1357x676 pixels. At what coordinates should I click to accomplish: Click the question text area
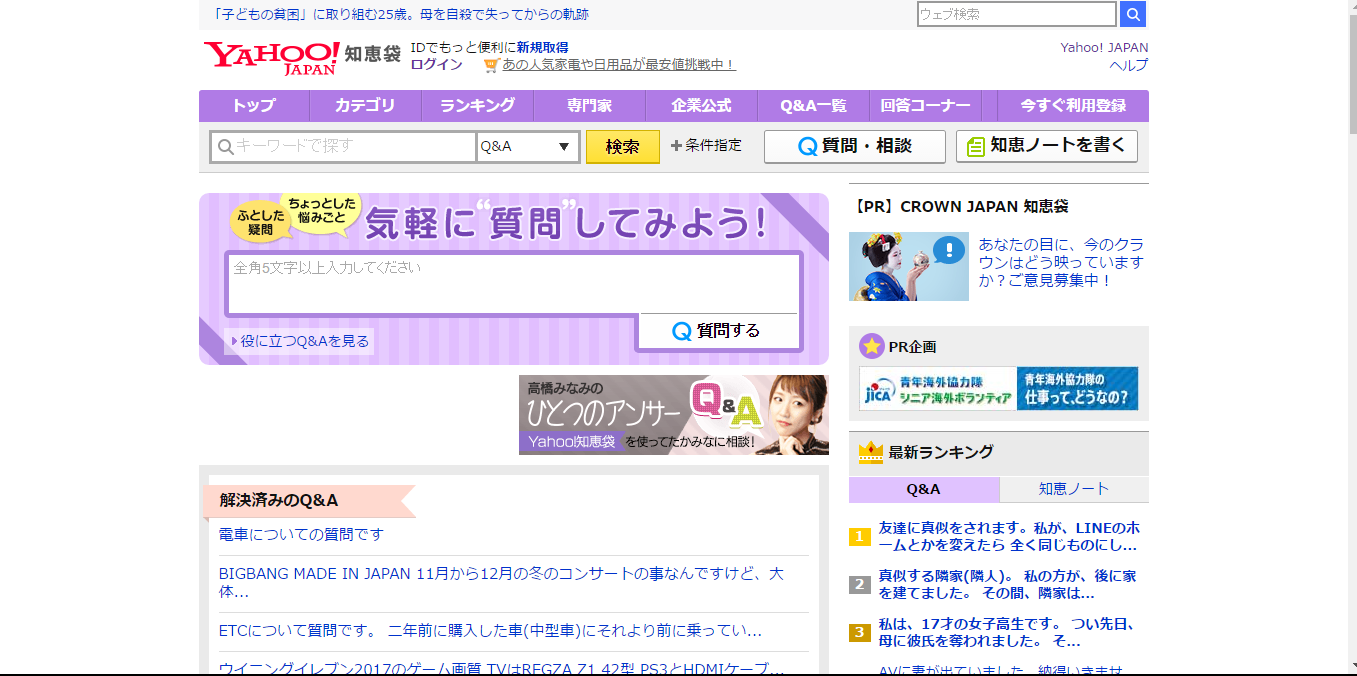514,284
